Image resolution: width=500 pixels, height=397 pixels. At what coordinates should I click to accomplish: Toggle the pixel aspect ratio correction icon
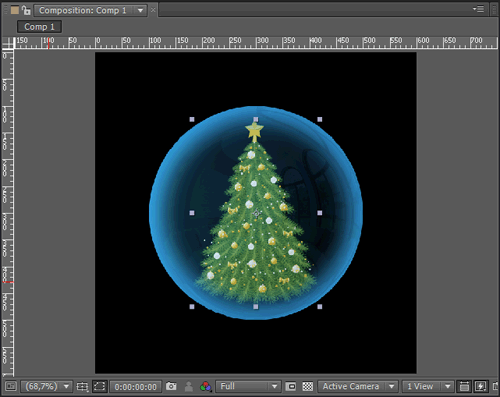[x=464, y=386]
